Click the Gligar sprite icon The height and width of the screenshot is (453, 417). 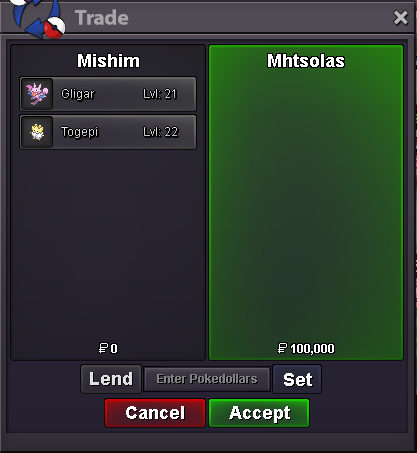click(37, 94)
